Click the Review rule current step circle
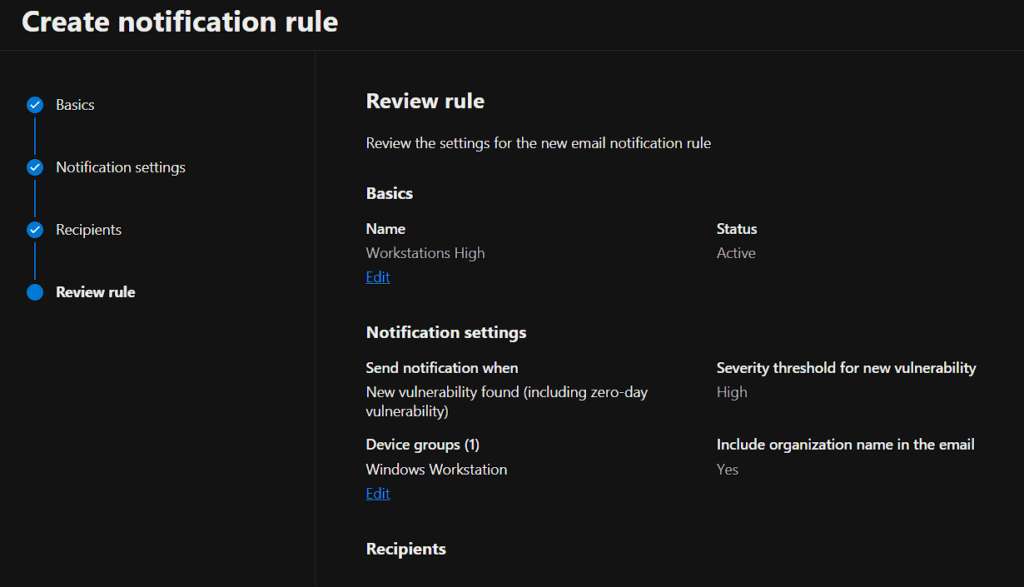 (x=35, y=292)
